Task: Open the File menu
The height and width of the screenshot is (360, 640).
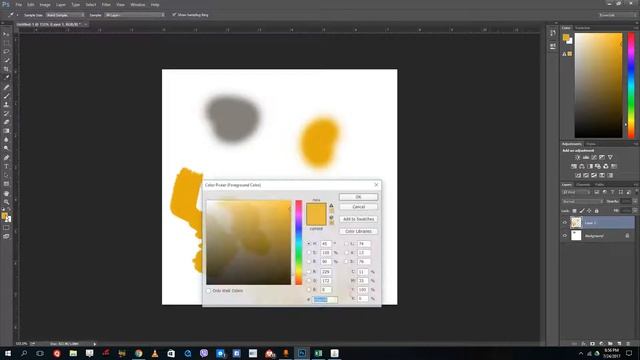Action: (x=18, y=4)
